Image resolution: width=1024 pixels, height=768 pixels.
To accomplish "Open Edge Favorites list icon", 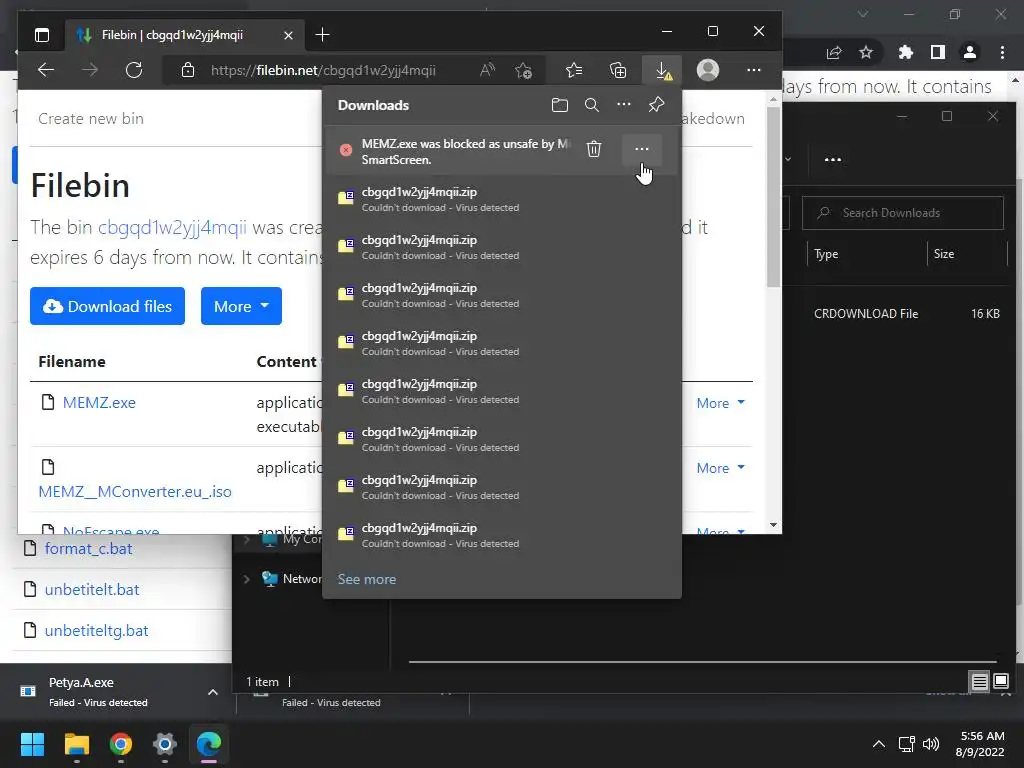I will coord(574,70).
